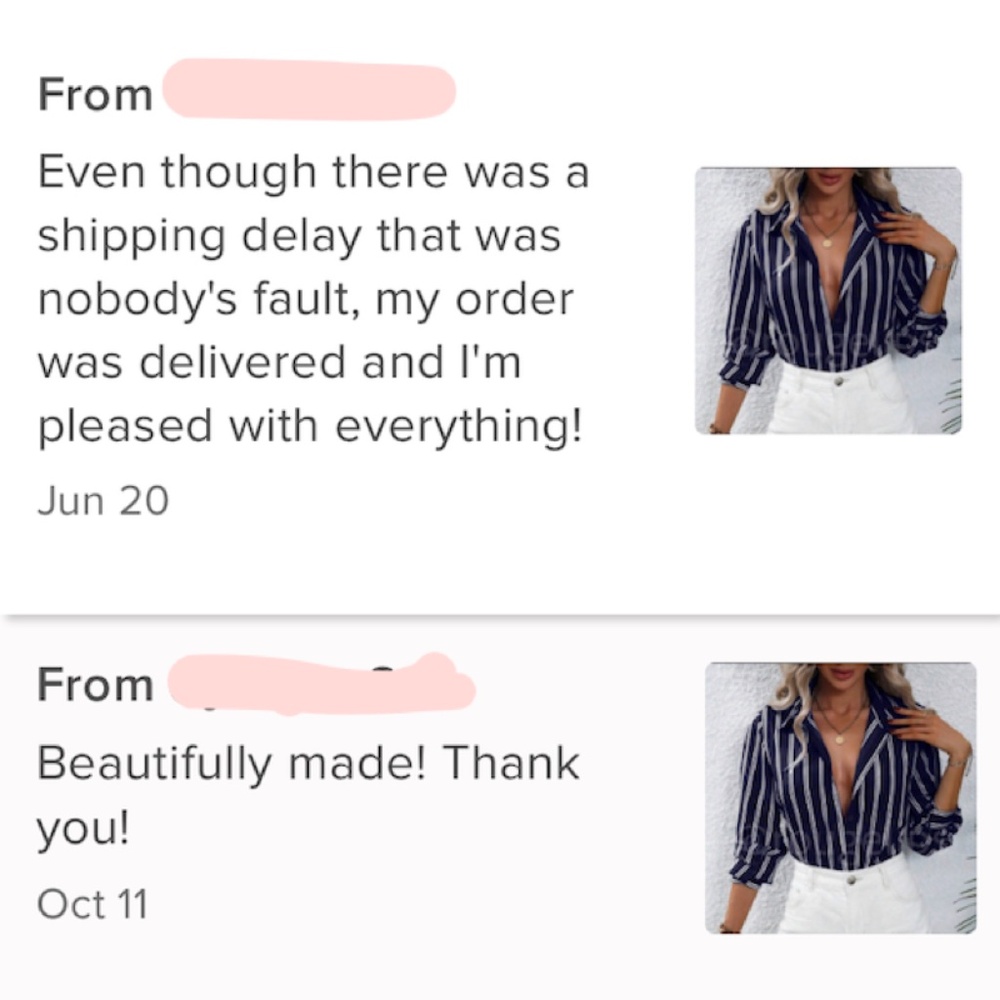This screenshot has height=1000, width=1000.
Task: Click the "From" label of the shipping delay review
Action: click(95, 95)
